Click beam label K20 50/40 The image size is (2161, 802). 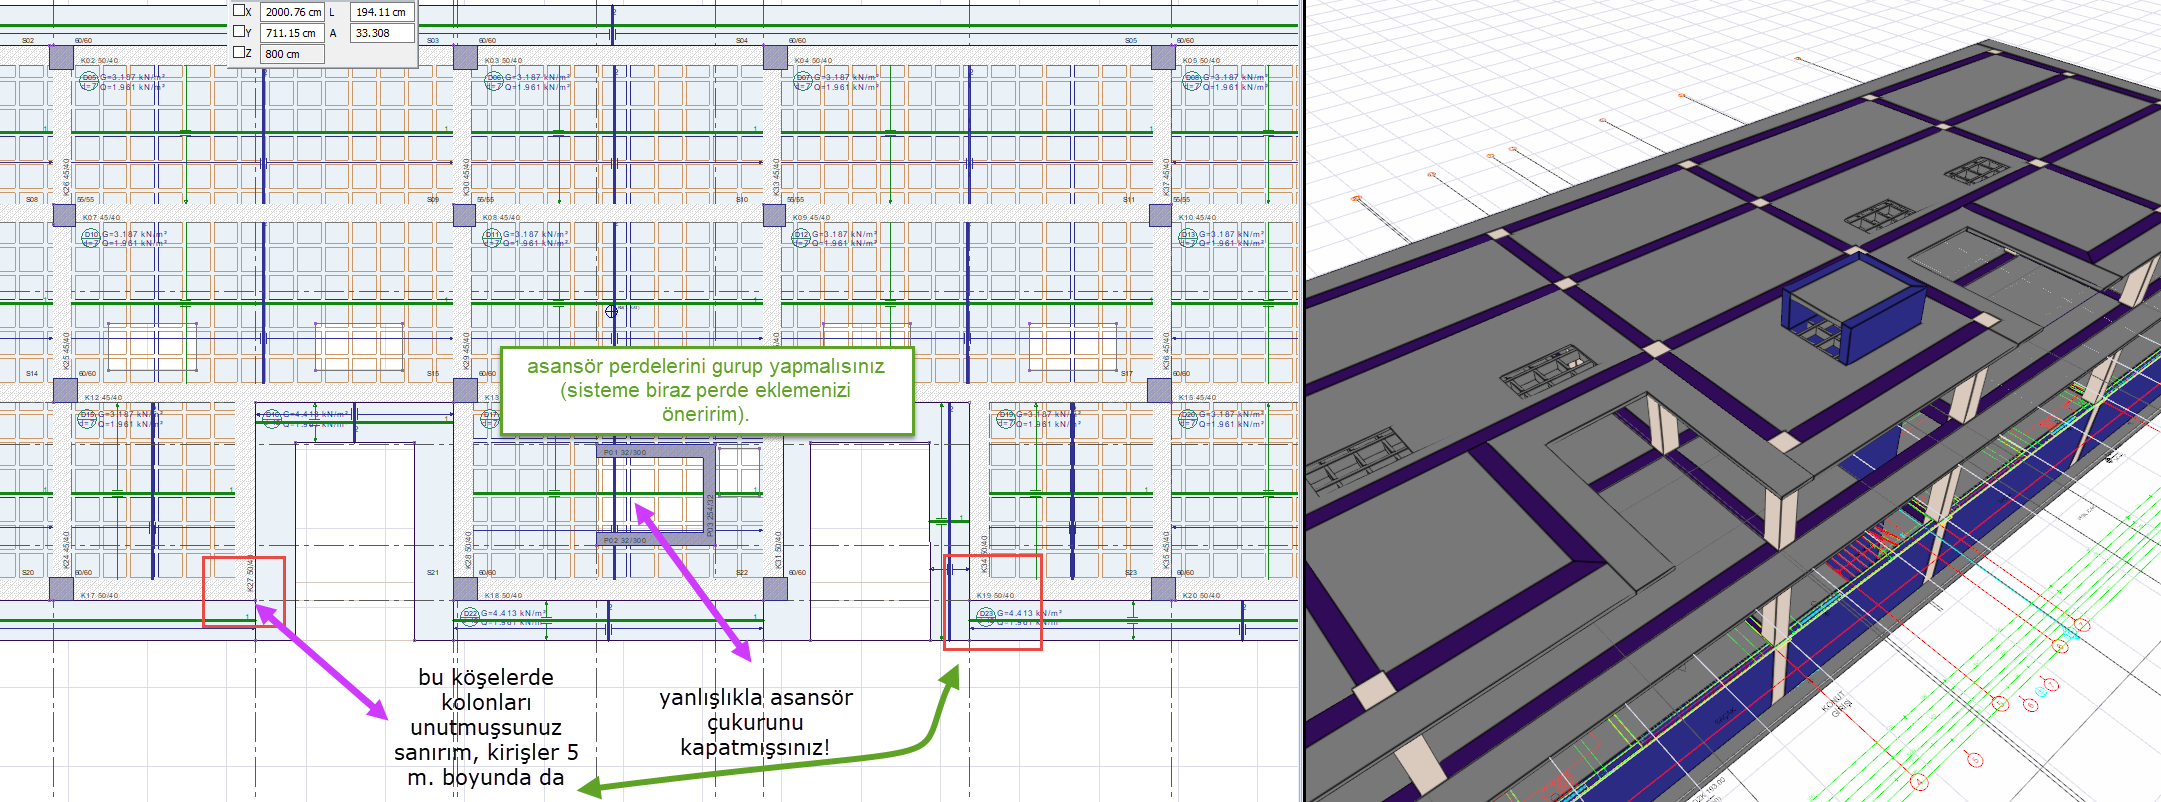click(x=1201, y=595)
